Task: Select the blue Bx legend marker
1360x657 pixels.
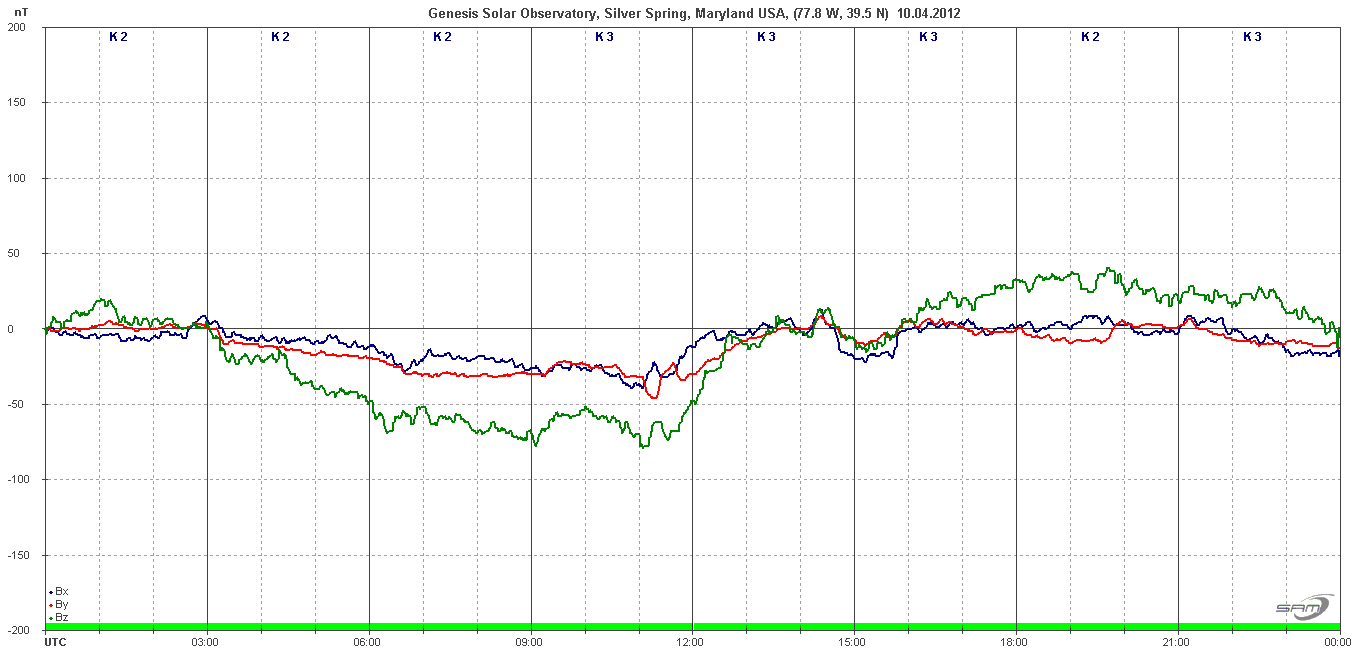Action: [x=51, y=592]
